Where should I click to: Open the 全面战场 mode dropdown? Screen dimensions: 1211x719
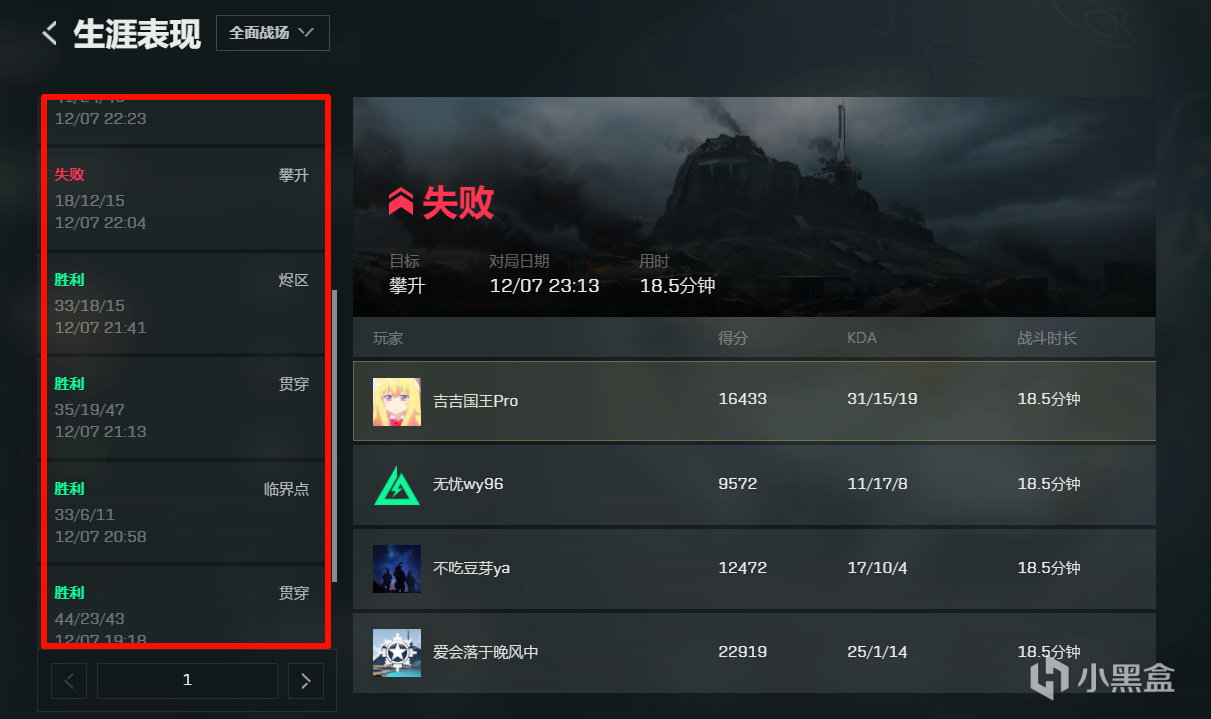click(272, 33)
